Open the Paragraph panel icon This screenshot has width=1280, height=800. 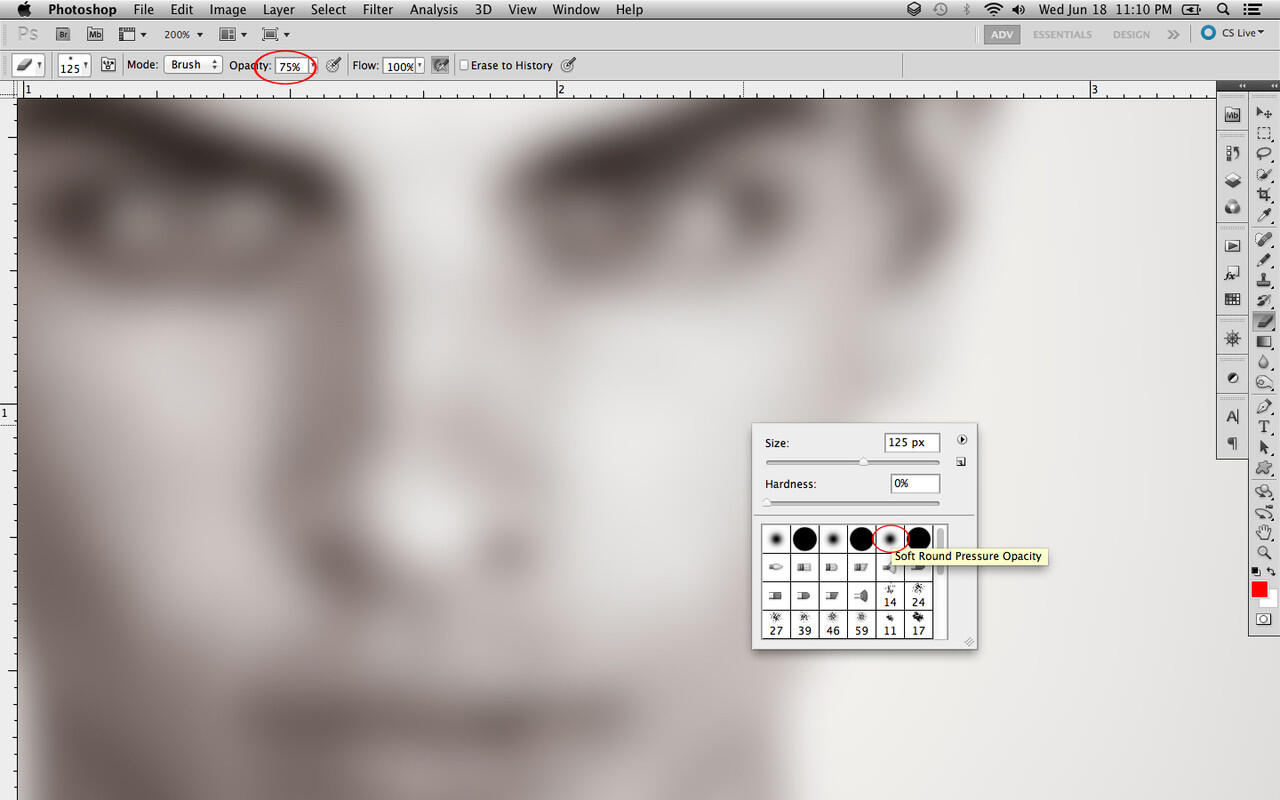click(1232, 443)
